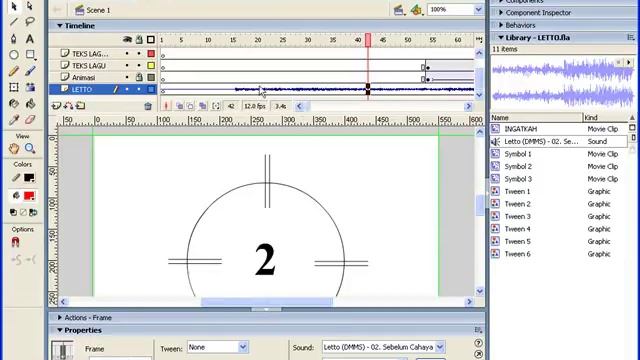This screenshot has width=640, height=360.
Task: Select the Pencil tool
Action: coord(14,71)
